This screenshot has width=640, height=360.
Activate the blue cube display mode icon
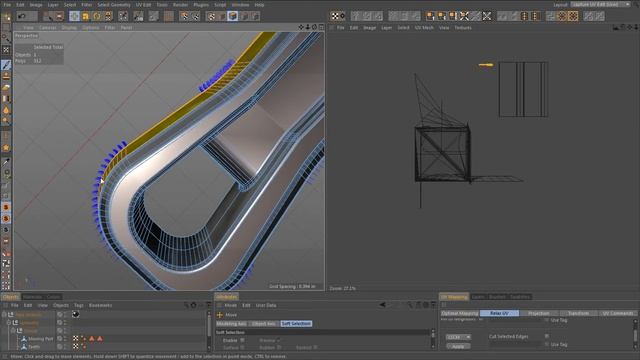tap(233, 16)
